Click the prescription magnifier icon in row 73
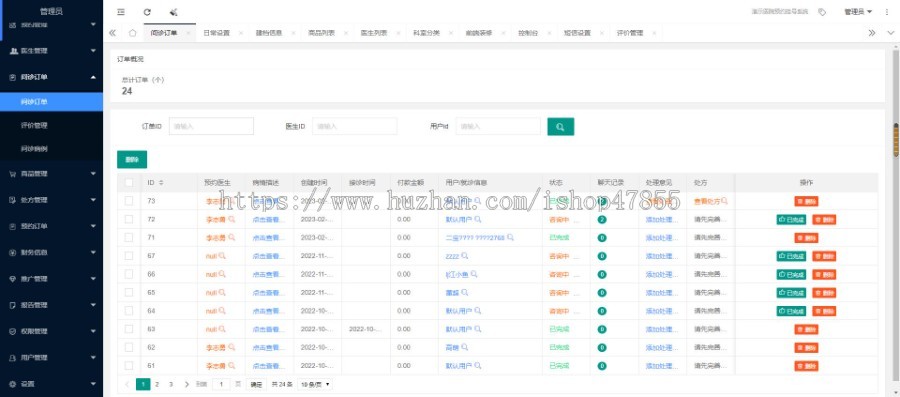This screenshot has width=900, height=397. coord(725,201)
